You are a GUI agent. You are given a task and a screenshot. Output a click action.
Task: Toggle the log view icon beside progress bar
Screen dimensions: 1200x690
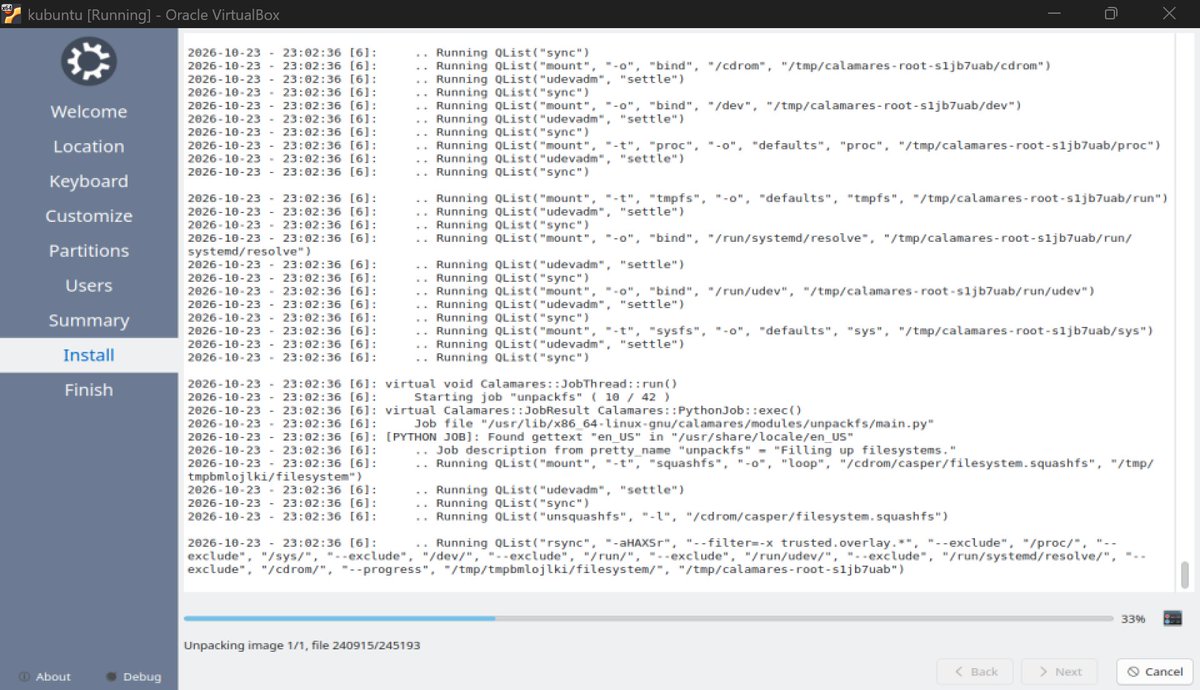point(1173,619)
